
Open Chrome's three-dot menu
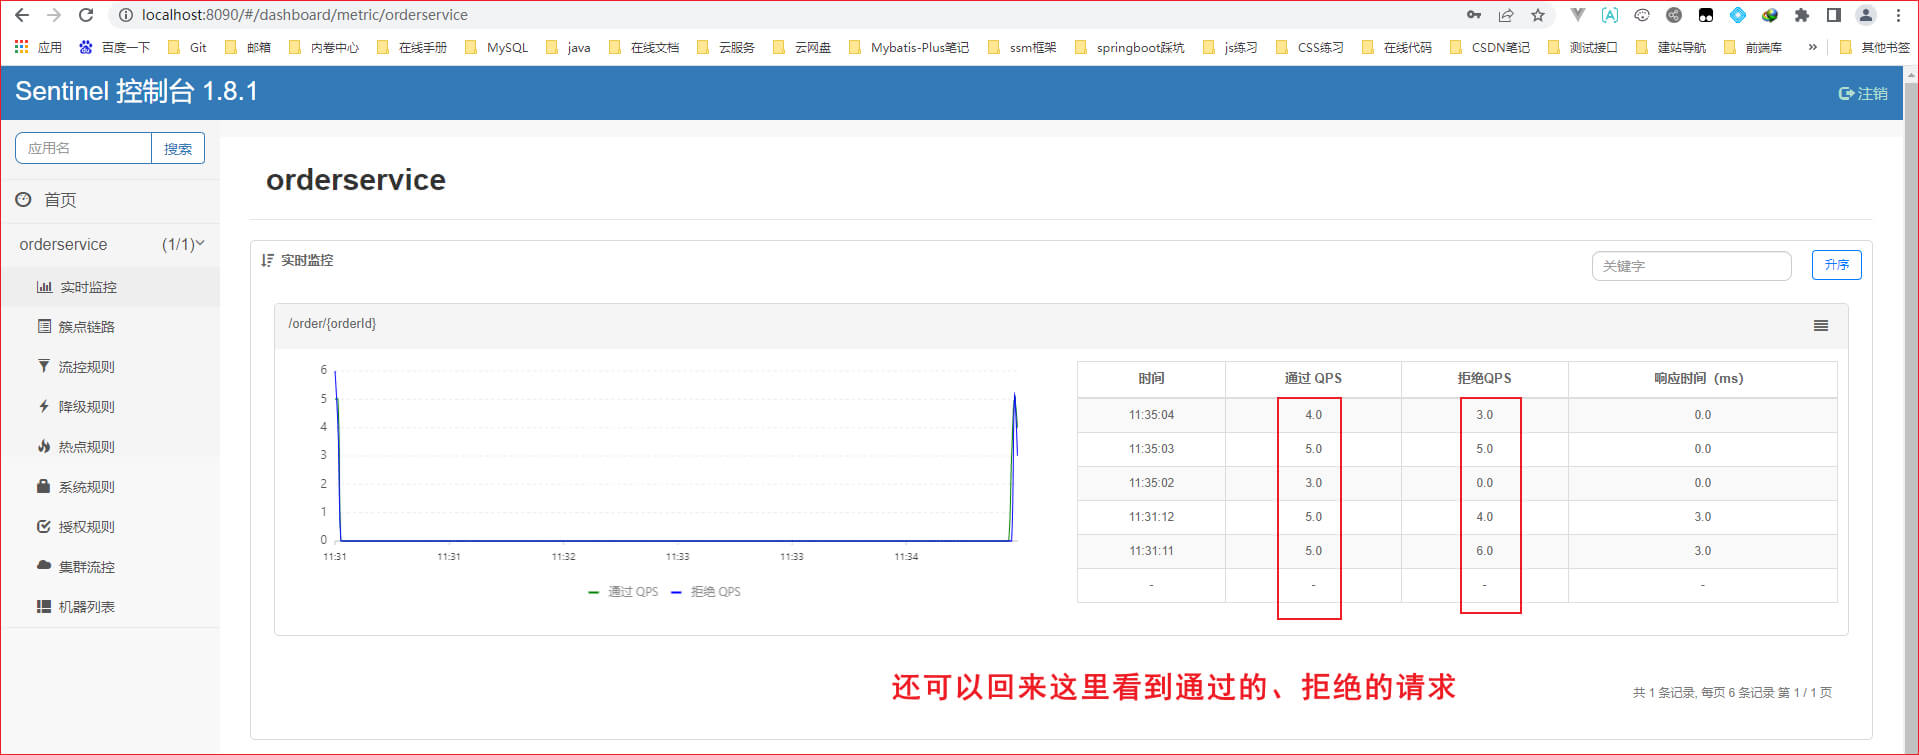(x=1898, y=15)
